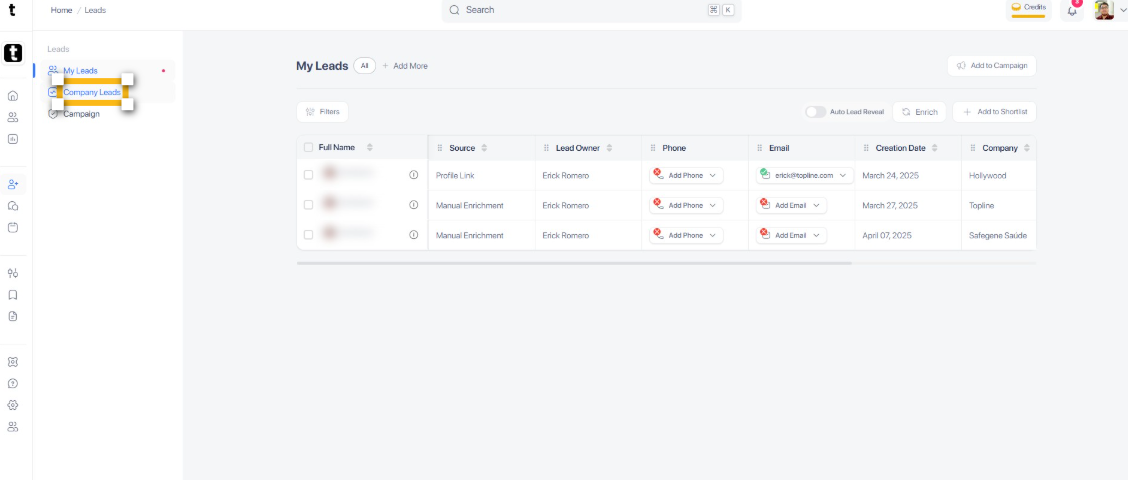Click the bar chart analytics icon in the rail

pyautogui.click(x=12, y=139)
